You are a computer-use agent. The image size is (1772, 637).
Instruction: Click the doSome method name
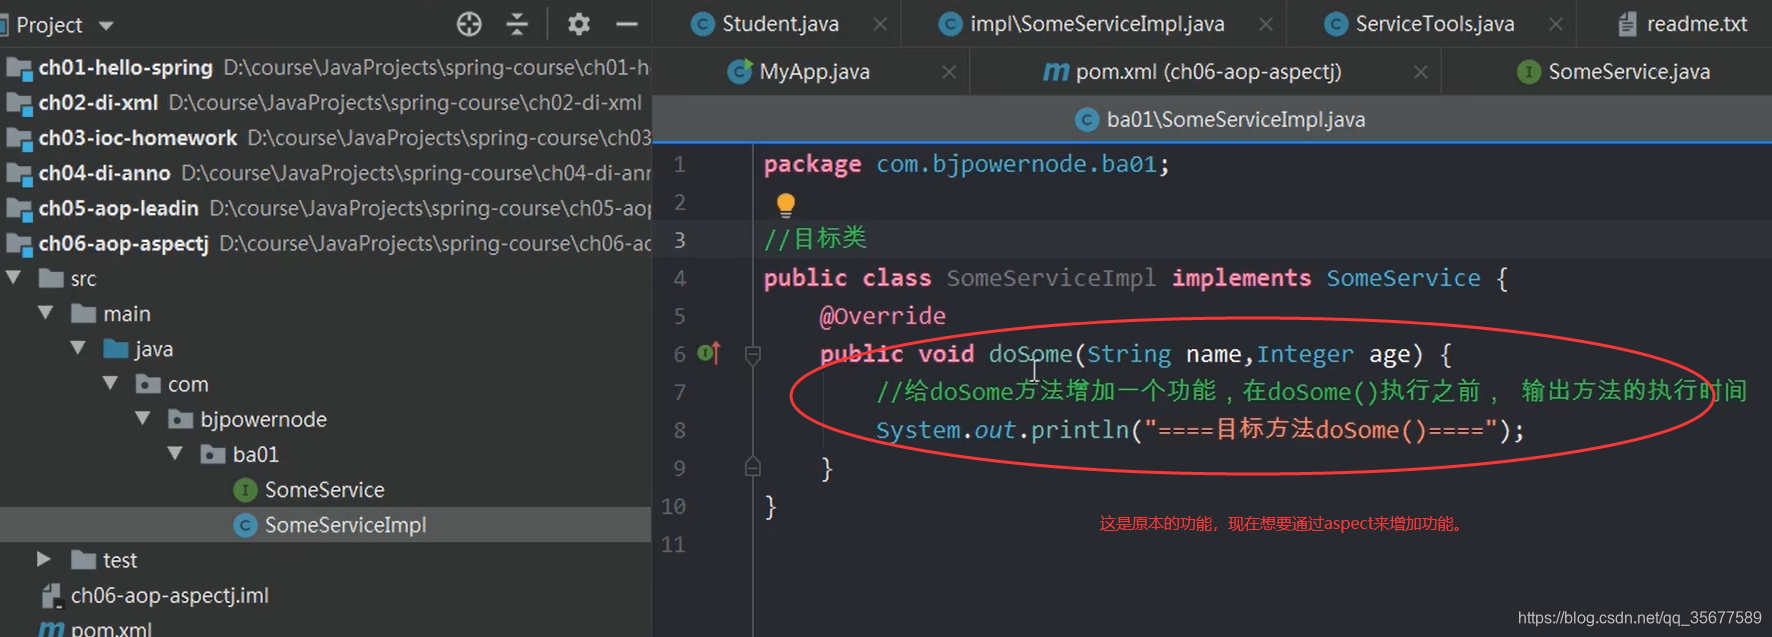[x=1030, y=354]
